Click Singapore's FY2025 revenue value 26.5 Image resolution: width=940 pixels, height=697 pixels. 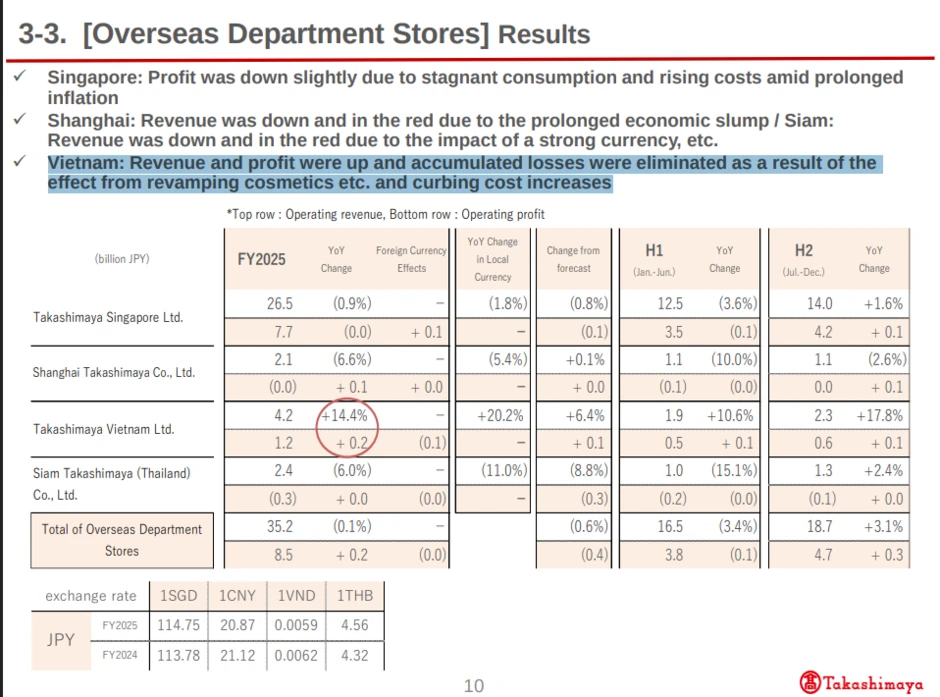[x=280, y=303]
